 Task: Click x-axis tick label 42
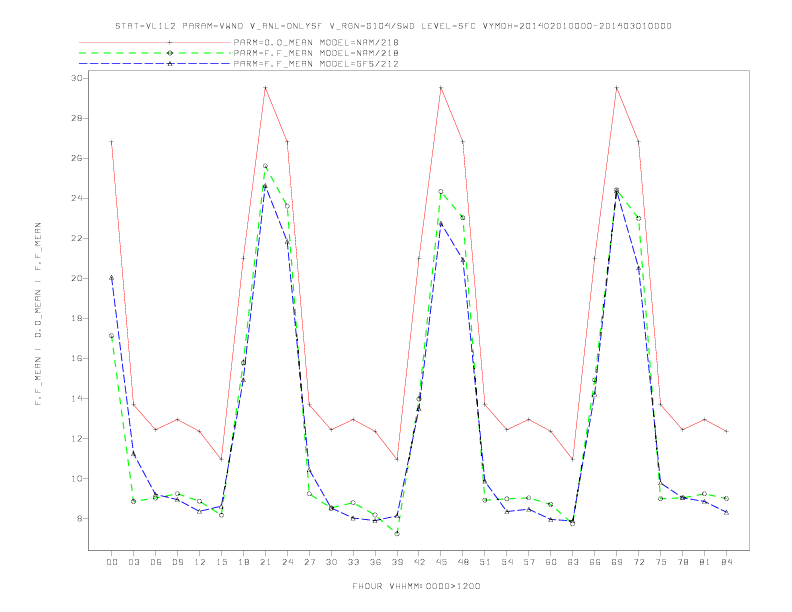[x=419, y=562]
